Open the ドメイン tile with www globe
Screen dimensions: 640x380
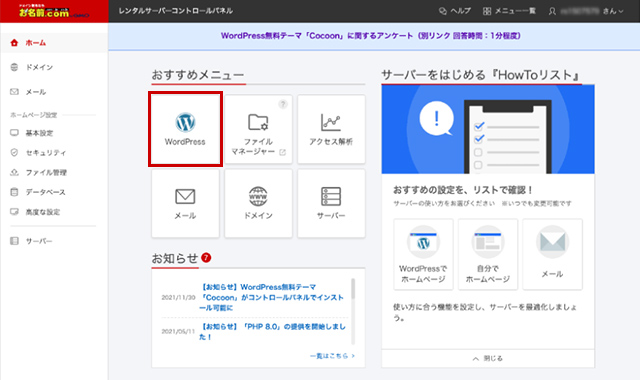pyautogui.click(x=258, y=203)
